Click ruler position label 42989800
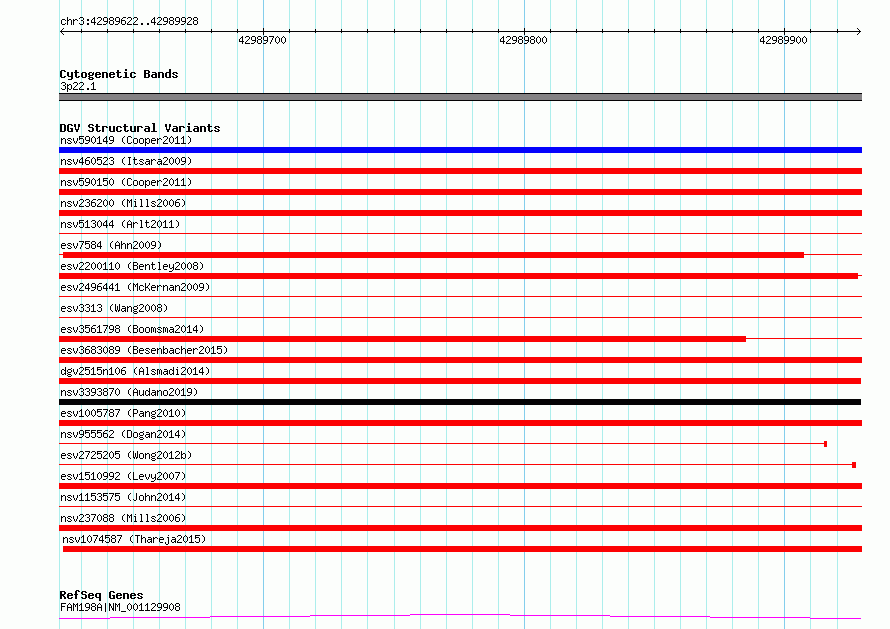Screen dimensions: 890x629 tap(523, 40)
